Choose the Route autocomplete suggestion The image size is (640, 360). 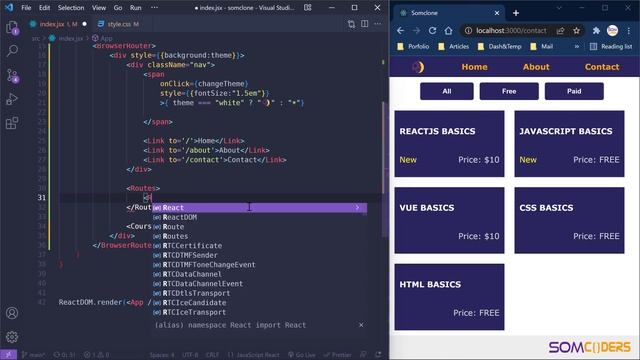[260, 227]
